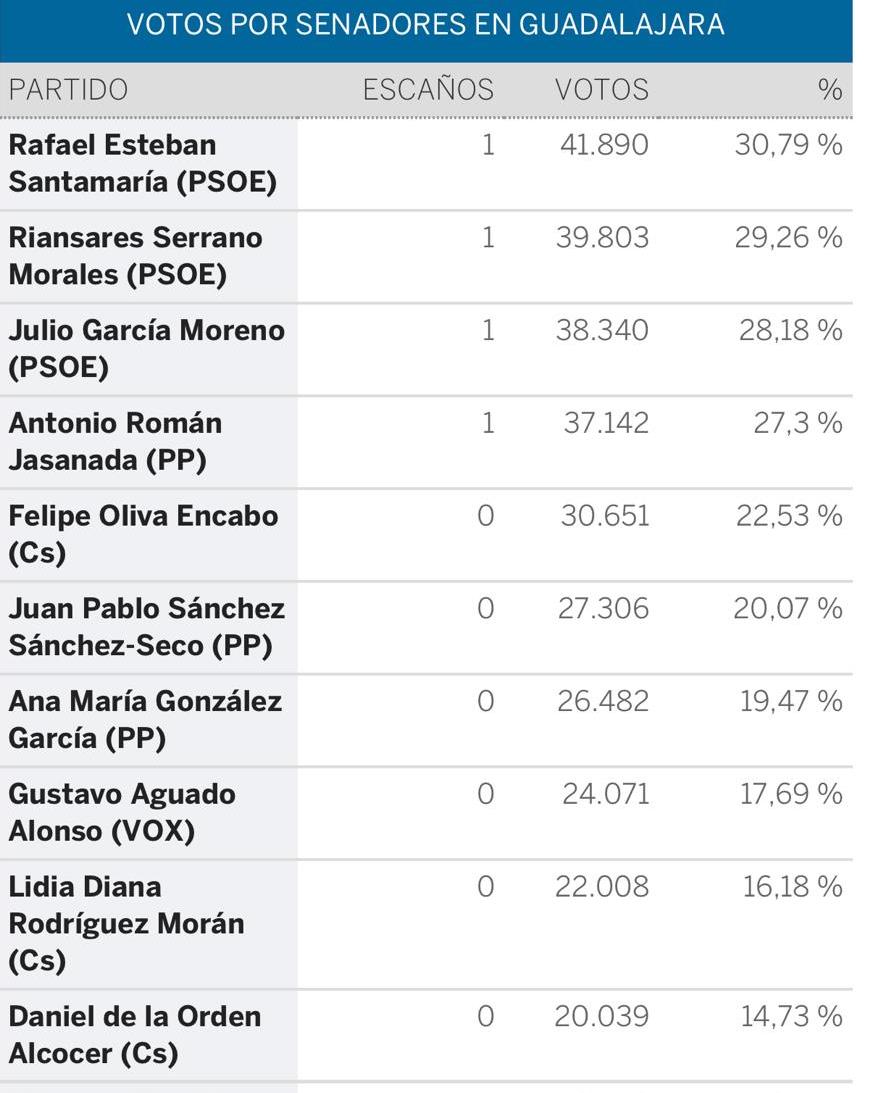Click the table title 'Votos por senadores en Guadalajara'
This screenshot has width=876, height=1093.
click(x=425, y=25)
